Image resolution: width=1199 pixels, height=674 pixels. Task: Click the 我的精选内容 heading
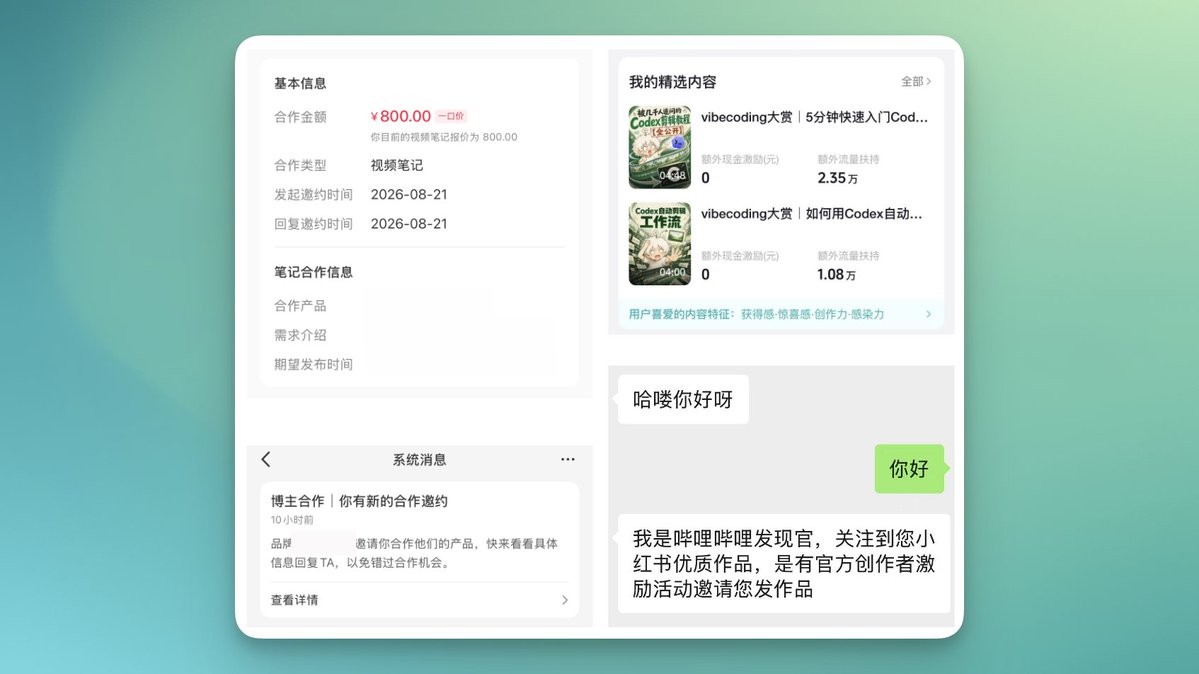click(x=672, y=82)
